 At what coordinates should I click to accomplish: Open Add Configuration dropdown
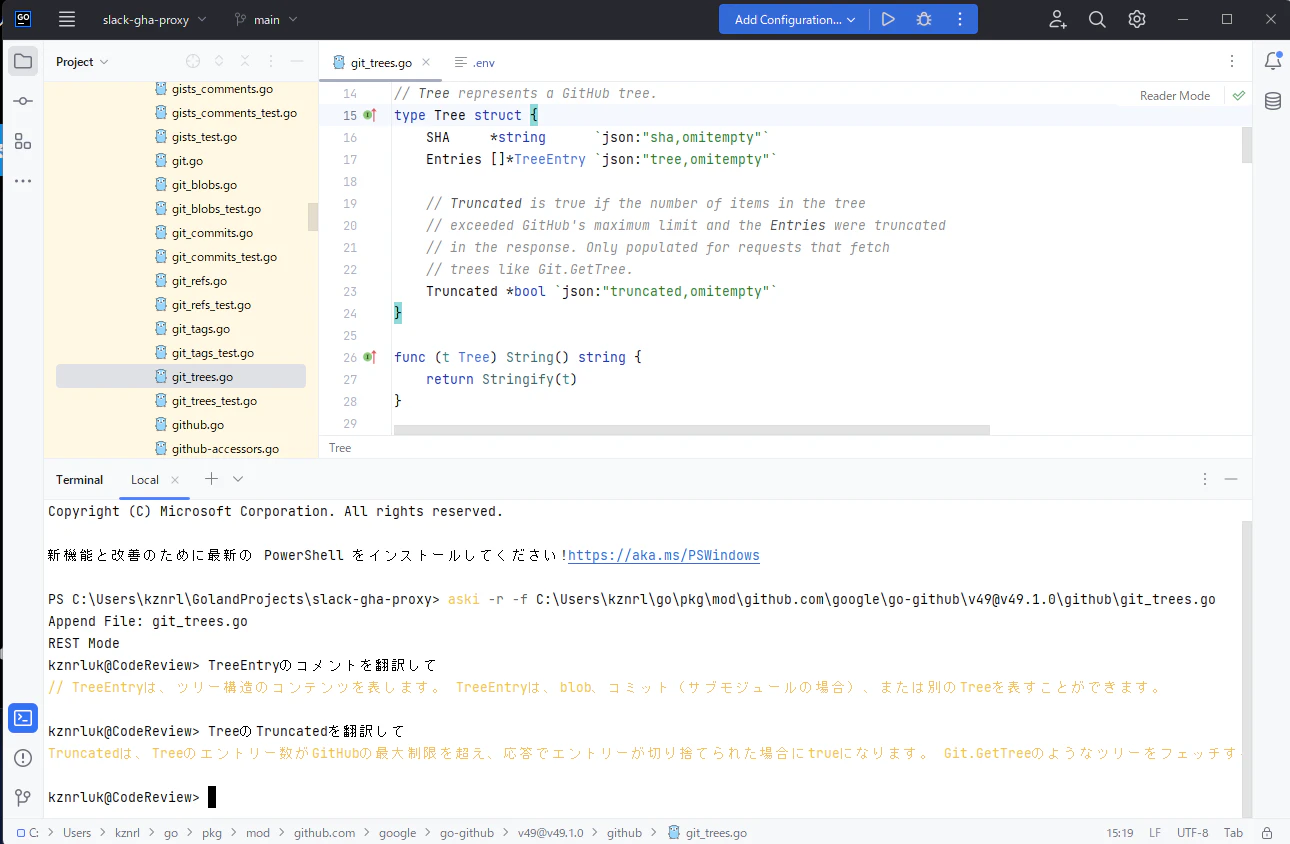[x=794, y=19]
